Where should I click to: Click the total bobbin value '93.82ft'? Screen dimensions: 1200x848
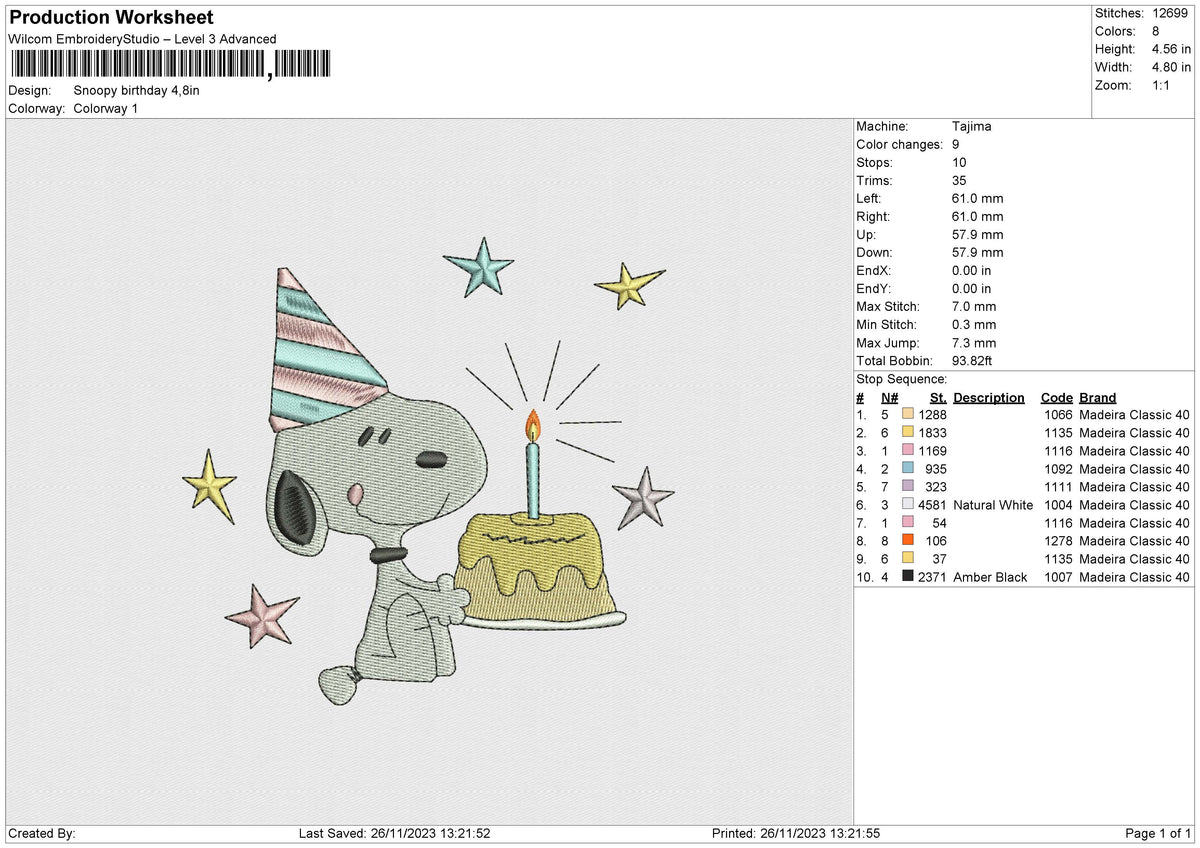973,360
